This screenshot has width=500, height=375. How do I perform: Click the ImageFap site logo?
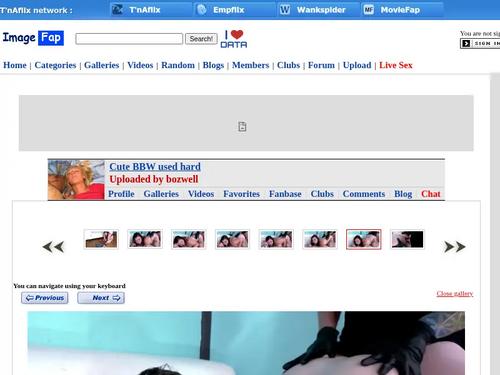(33, 38)
